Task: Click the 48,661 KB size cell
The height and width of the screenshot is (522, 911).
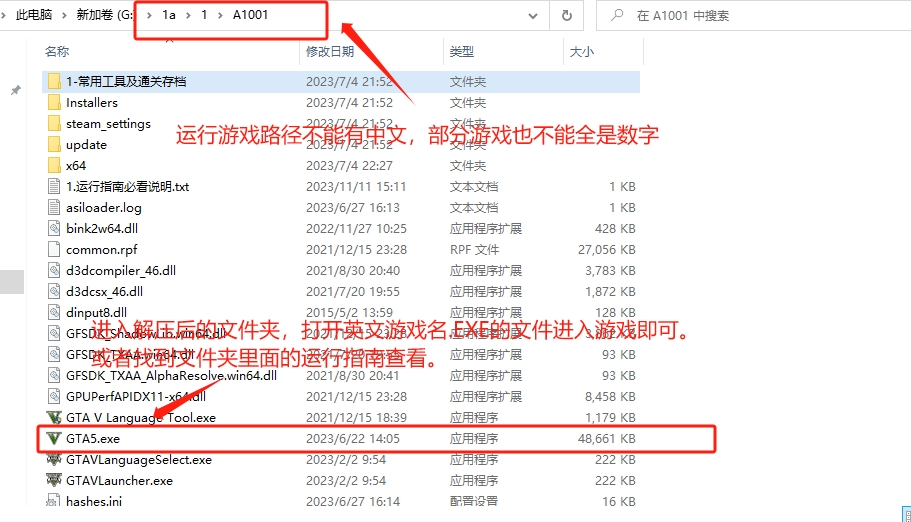Action: [607, 439]
